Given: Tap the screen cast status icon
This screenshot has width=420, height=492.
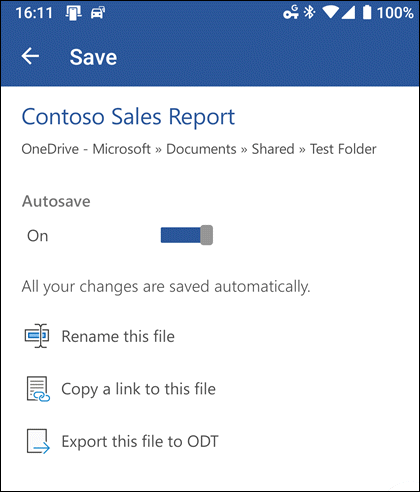Looking at the screenshot, I should (73, 13).
